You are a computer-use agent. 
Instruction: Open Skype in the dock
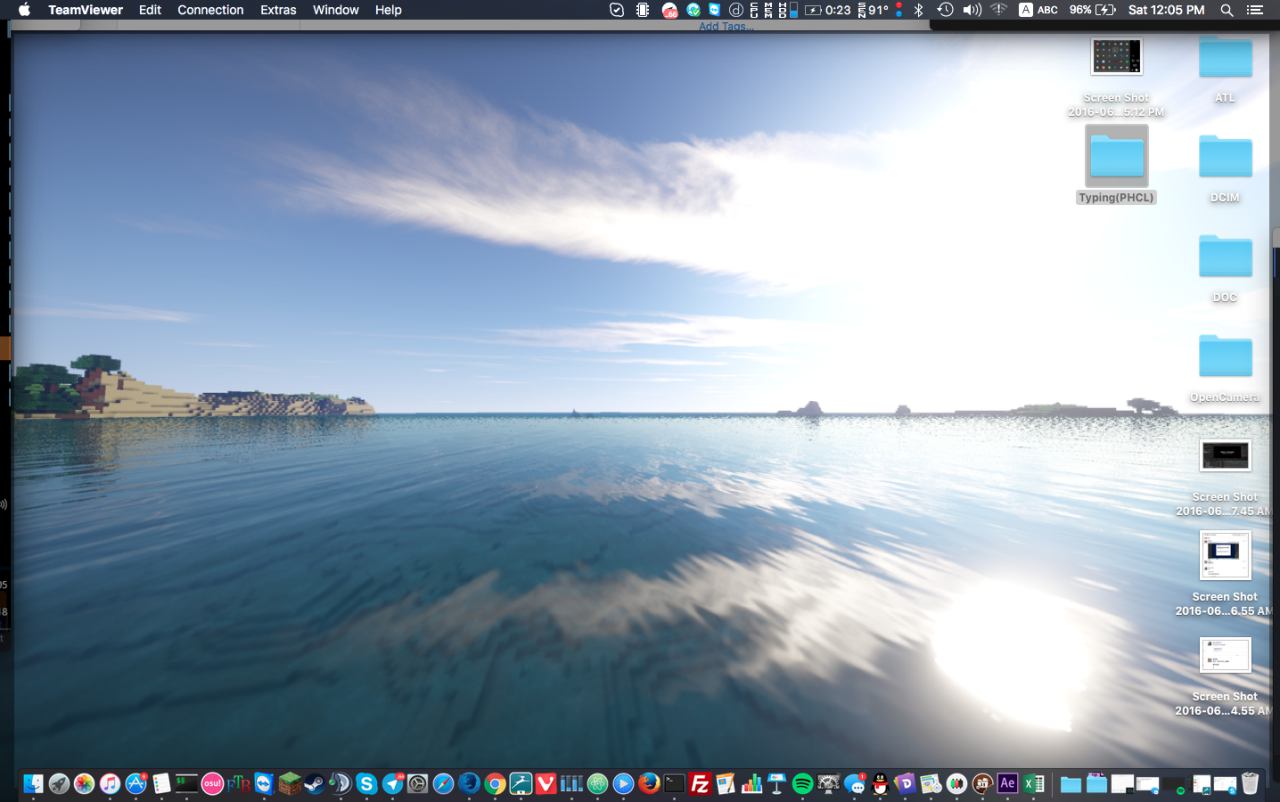point(367,784)
